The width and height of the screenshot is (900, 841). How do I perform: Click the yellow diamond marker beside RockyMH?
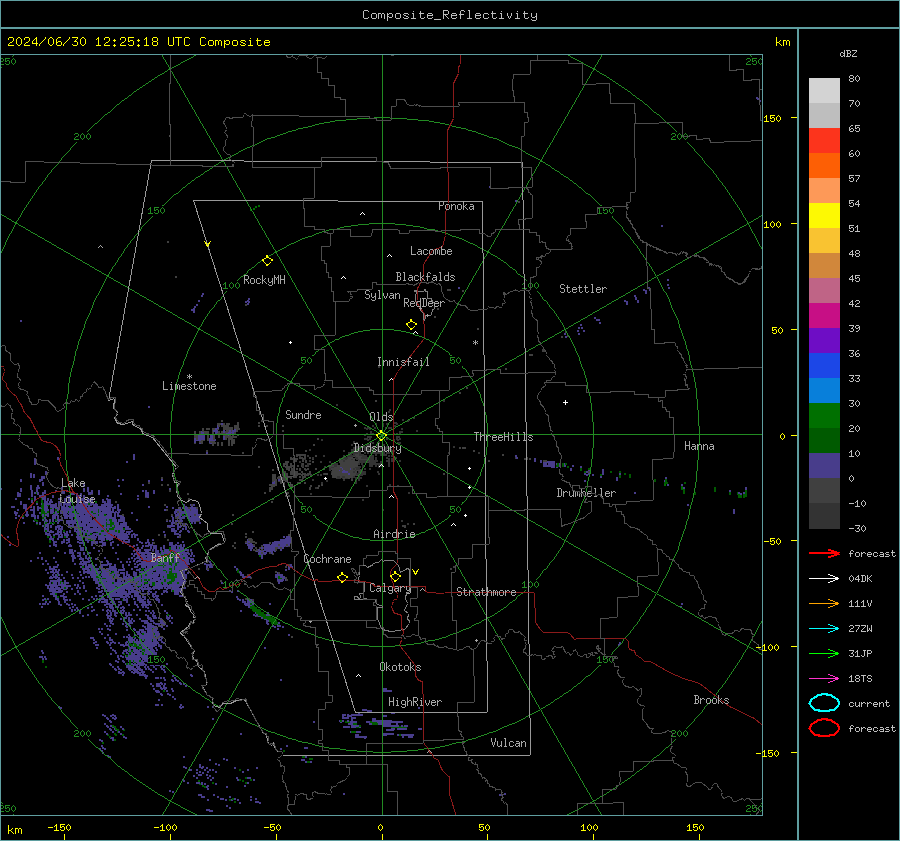(x=267, y=261)
